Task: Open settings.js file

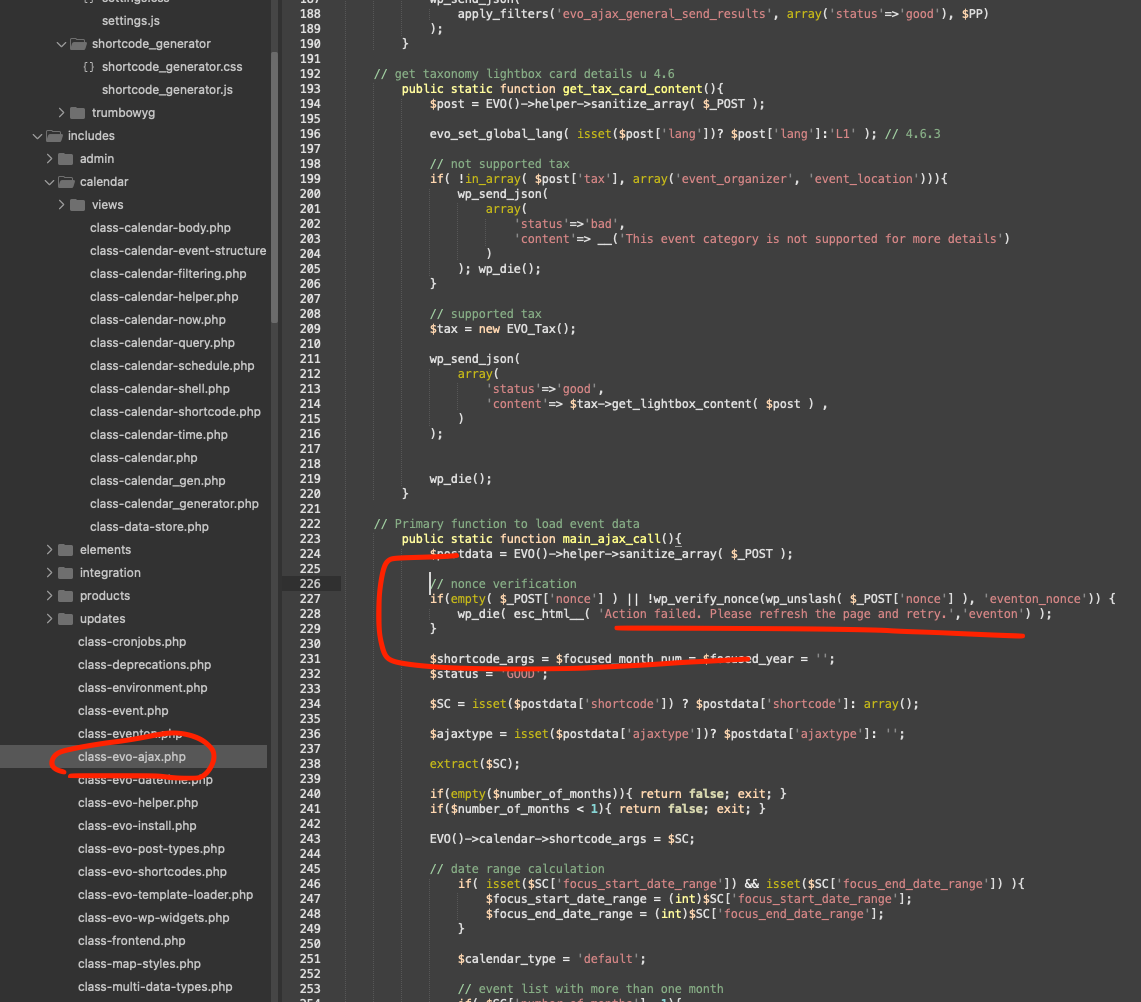Action: click(x=130, y=21)
